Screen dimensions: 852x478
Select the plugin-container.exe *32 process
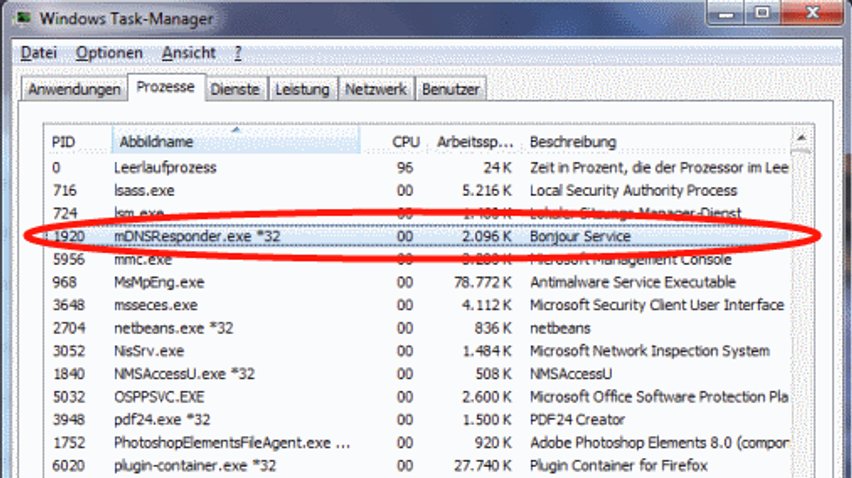point(418,466)
